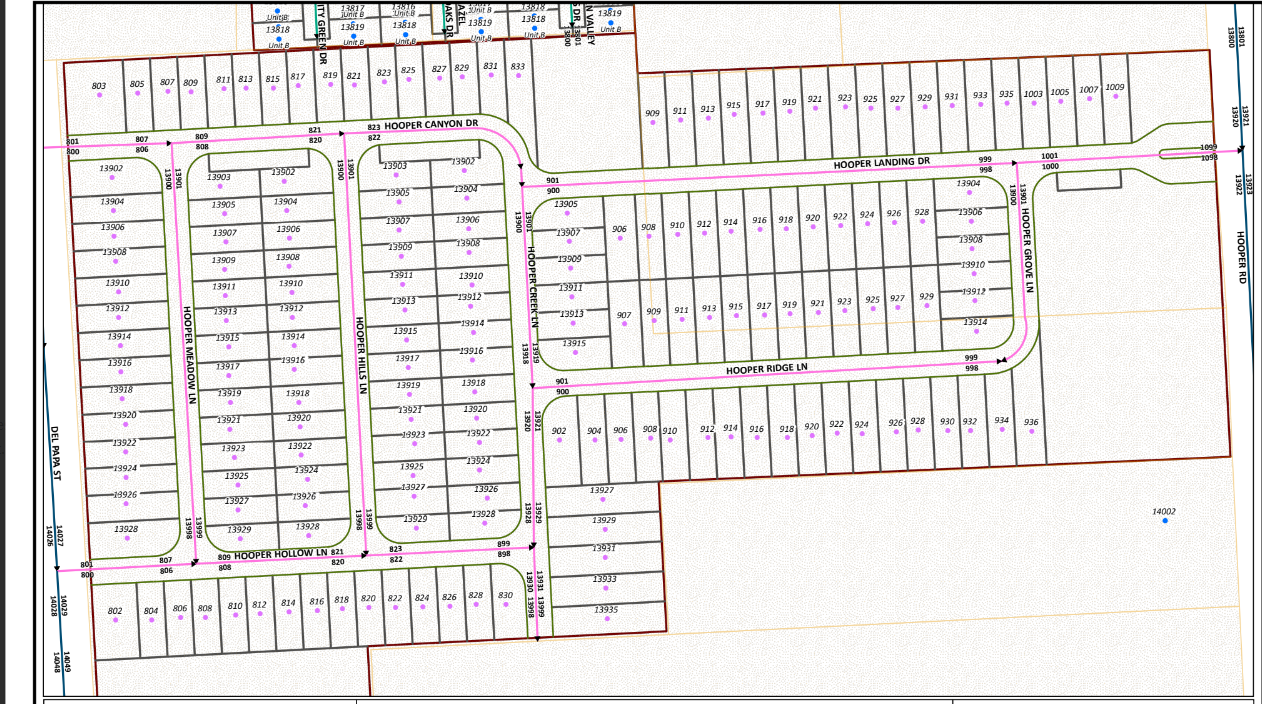This screenshot has height=704, width=1262.
Task: Click the blue address point at 14002
Action: (1164, 521)
